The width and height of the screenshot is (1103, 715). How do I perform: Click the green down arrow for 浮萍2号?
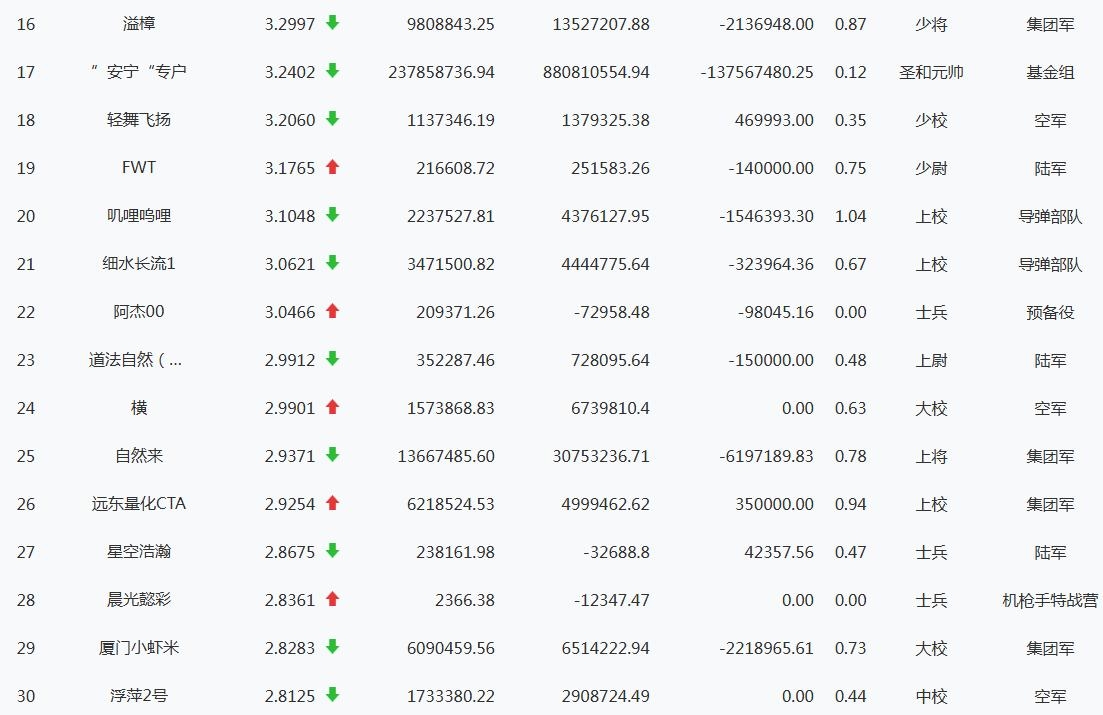(333, 695)
